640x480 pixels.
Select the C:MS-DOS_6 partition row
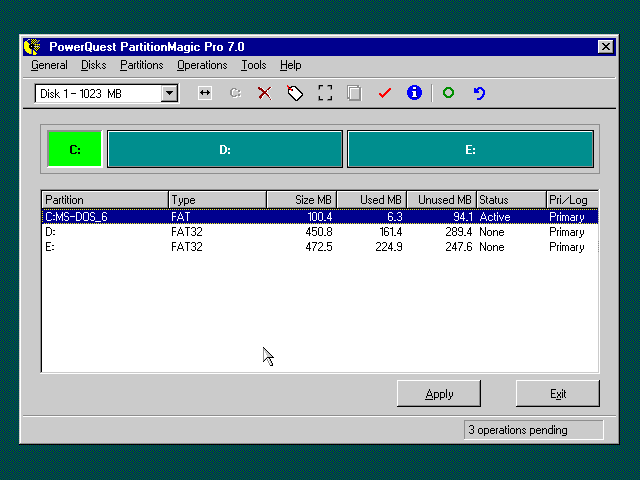click(320, 216)
